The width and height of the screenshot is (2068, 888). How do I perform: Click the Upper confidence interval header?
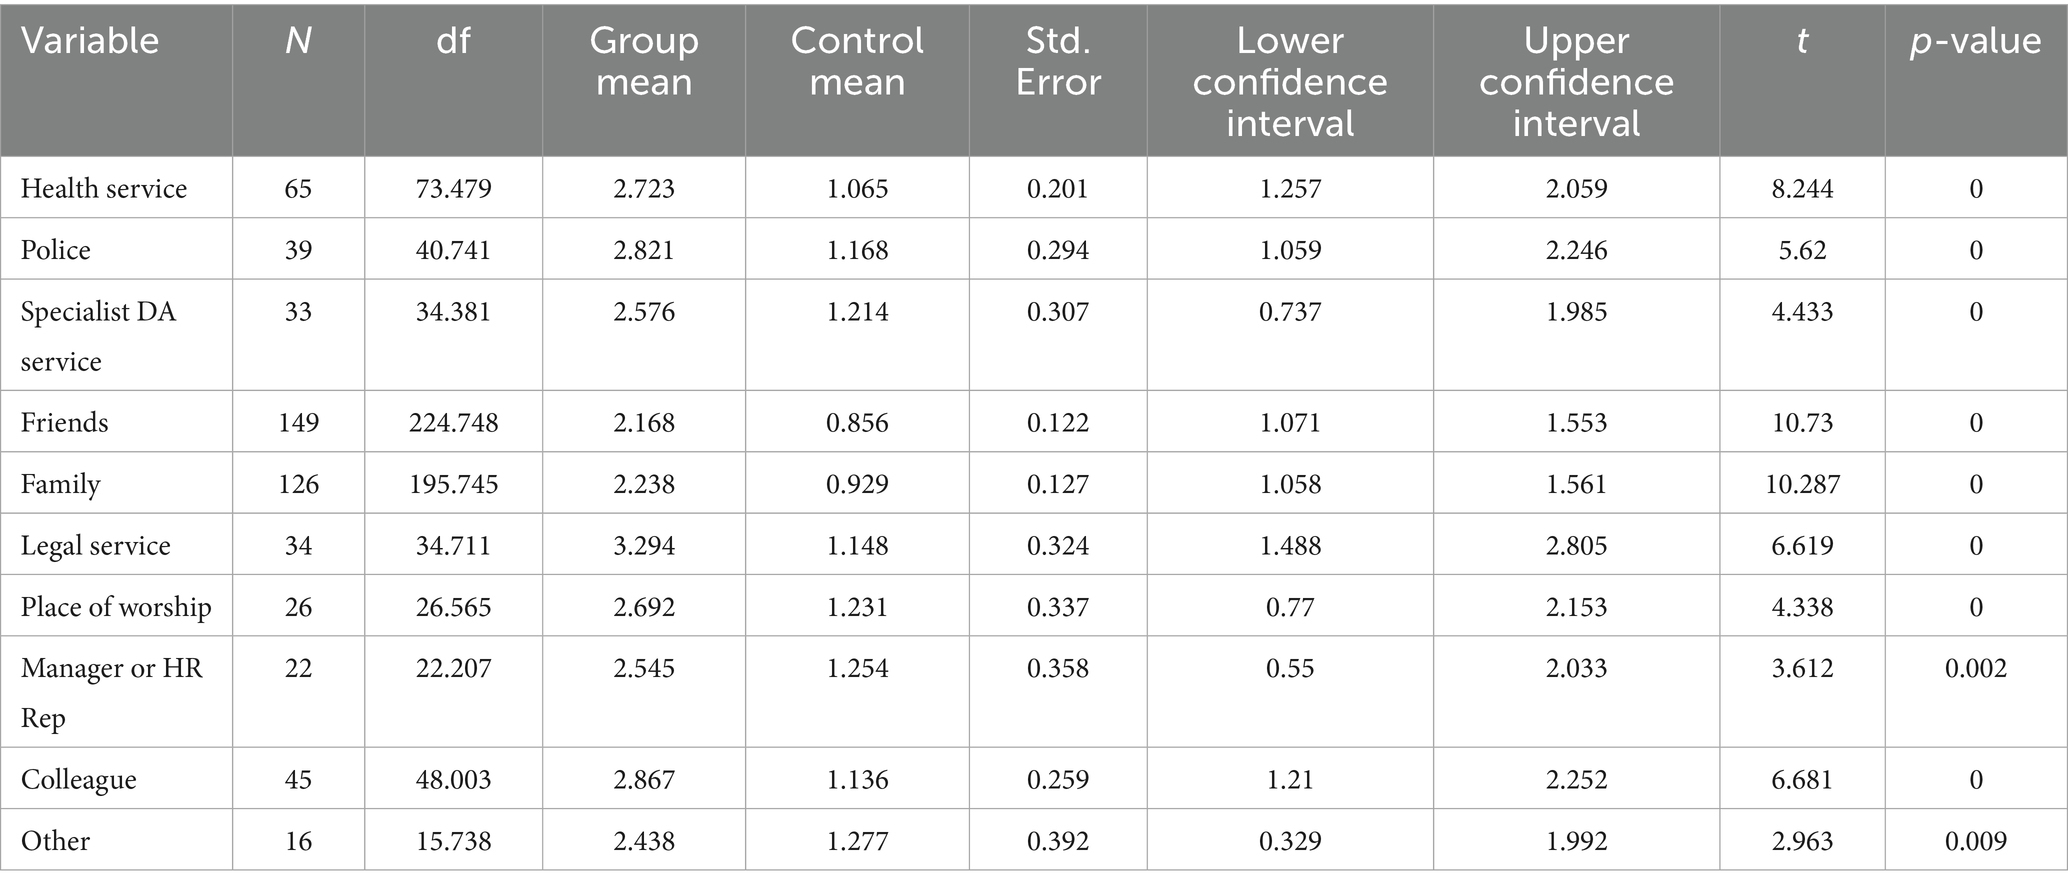[1576, 81]
